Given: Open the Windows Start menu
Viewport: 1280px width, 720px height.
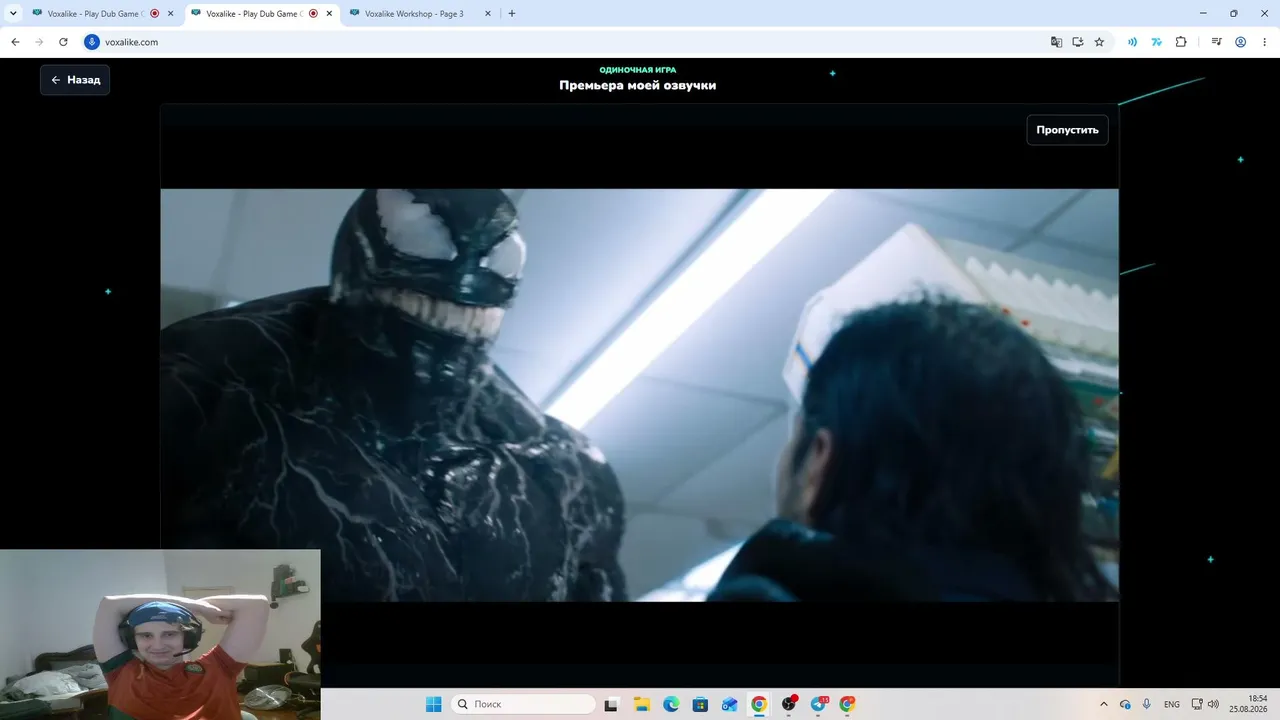Looking at the screenshot, I should (x=434, y=704).
